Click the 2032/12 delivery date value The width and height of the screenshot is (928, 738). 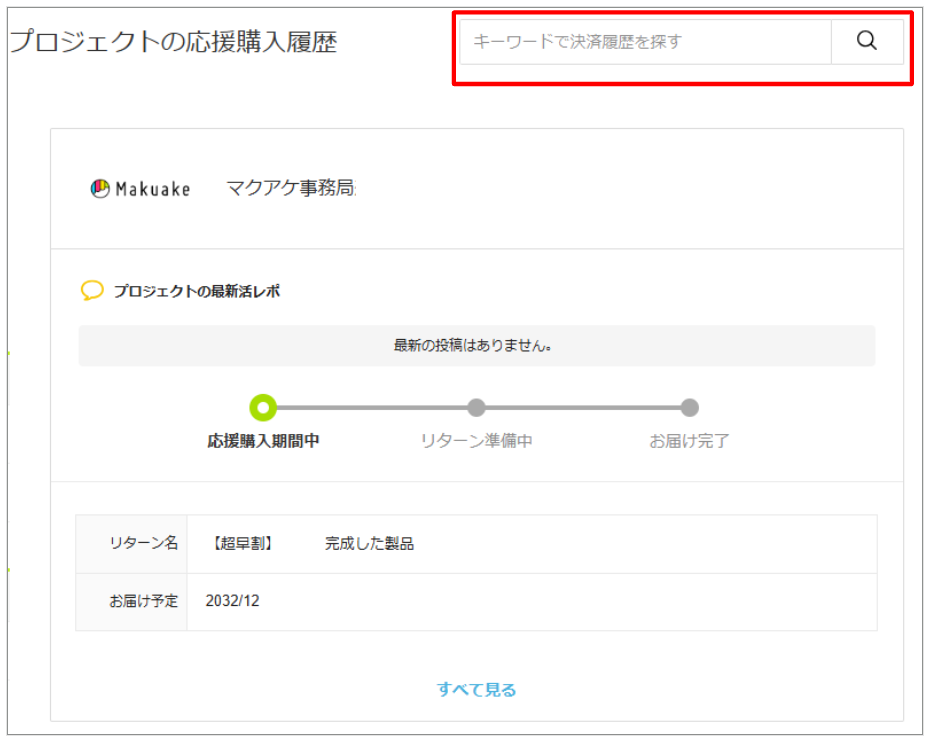(233, 601)
